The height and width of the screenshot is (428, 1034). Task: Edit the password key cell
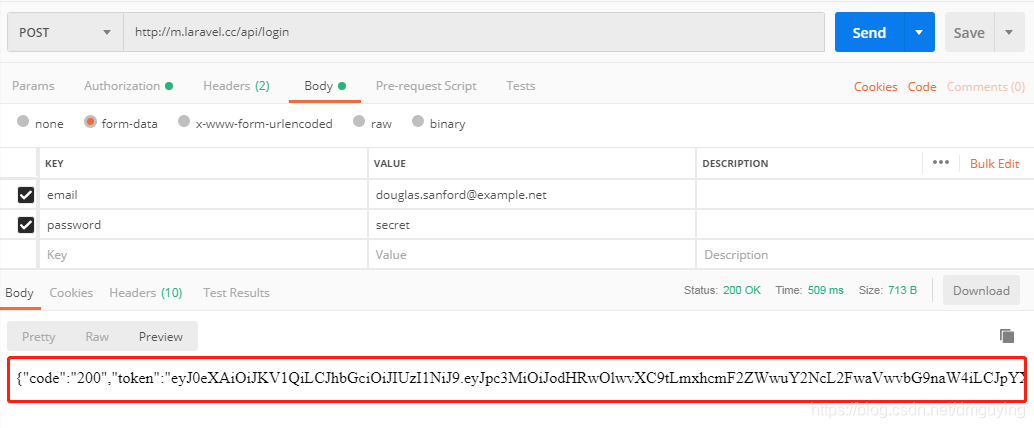click(x=203, y=225)
